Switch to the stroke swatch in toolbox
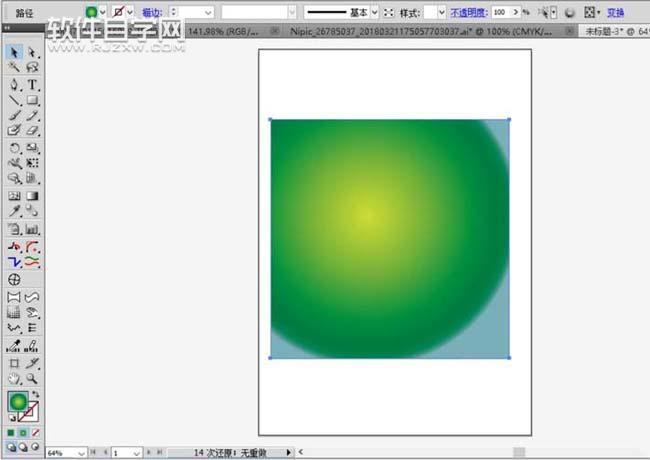Viewport: 650px width, 460px height. pyautogui.click(x=31, y=410)
